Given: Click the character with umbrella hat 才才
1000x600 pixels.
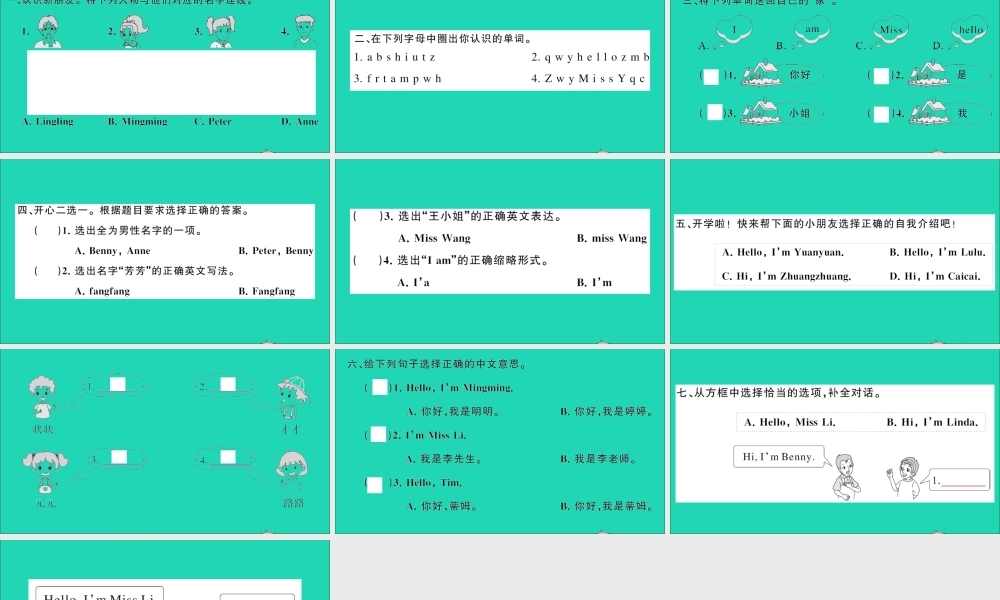Looking at the screenshot, I should (292, 397).
